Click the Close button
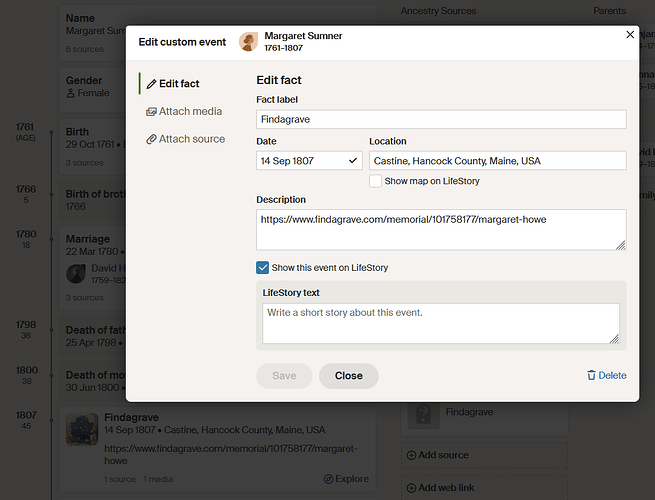 [x=349, y=376]
